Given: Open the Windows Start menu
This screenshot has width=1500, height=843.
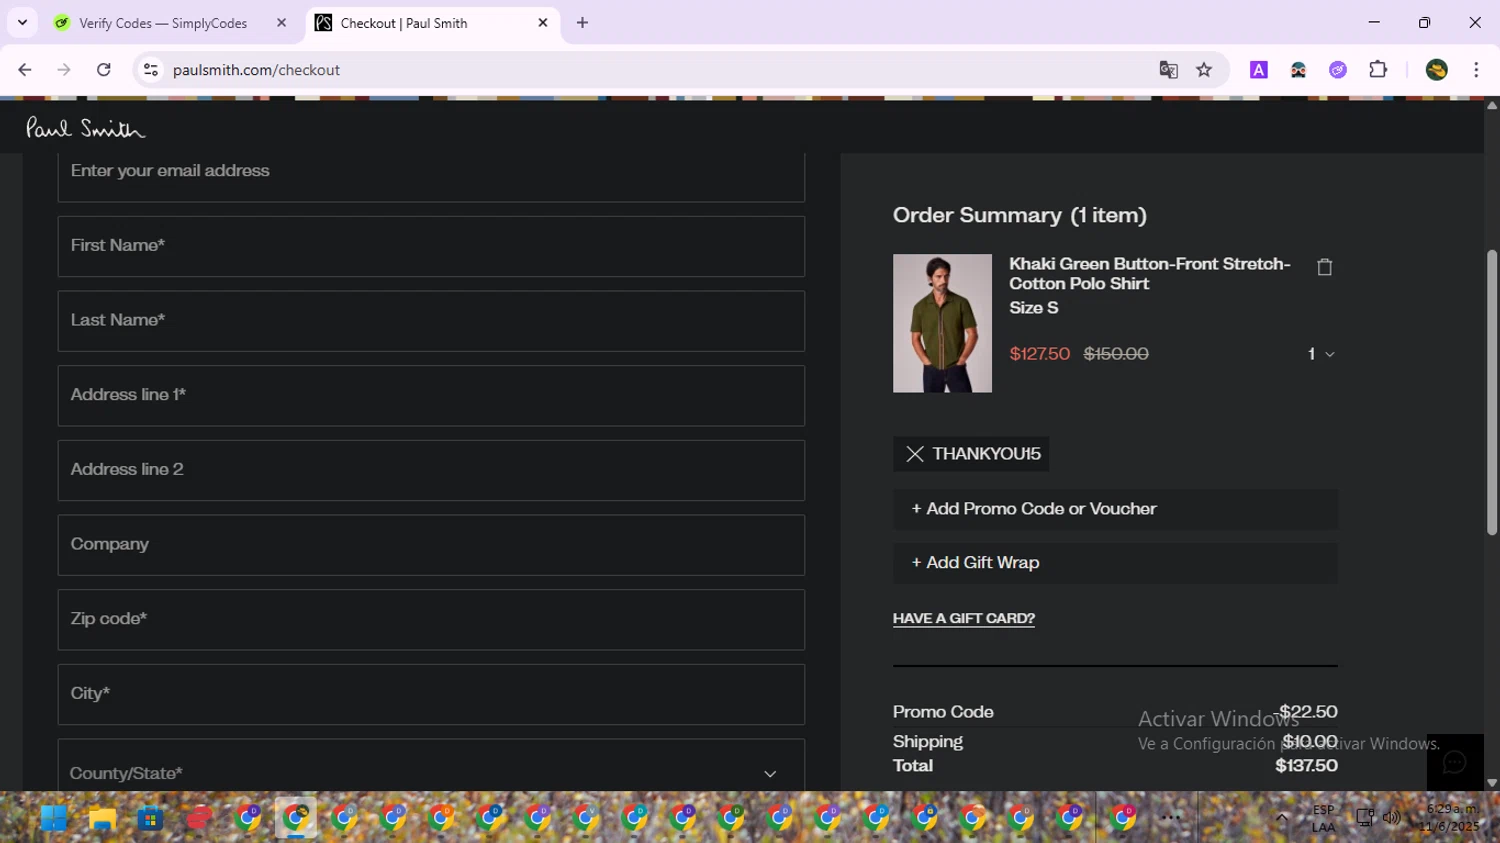Looking at the screenshot, I should coord(54,818).
